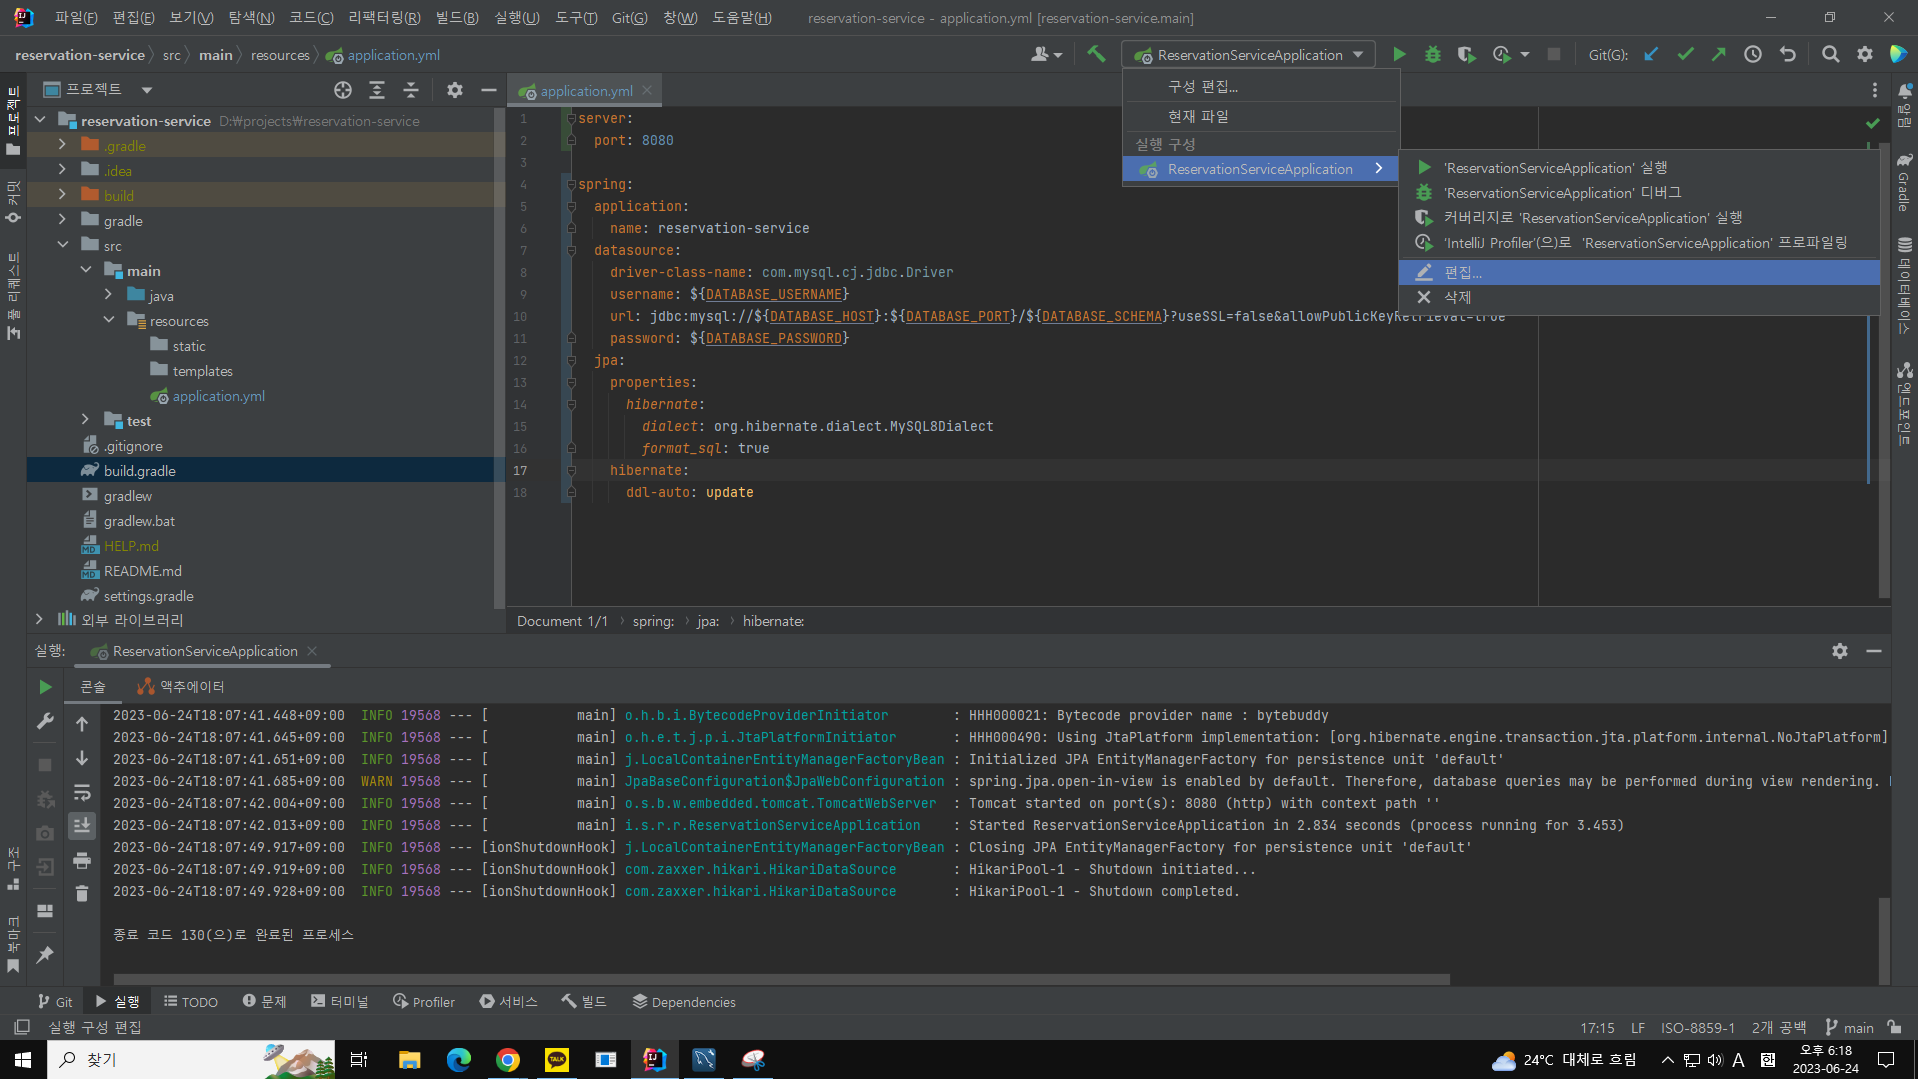Open project panel options gear

455,90
